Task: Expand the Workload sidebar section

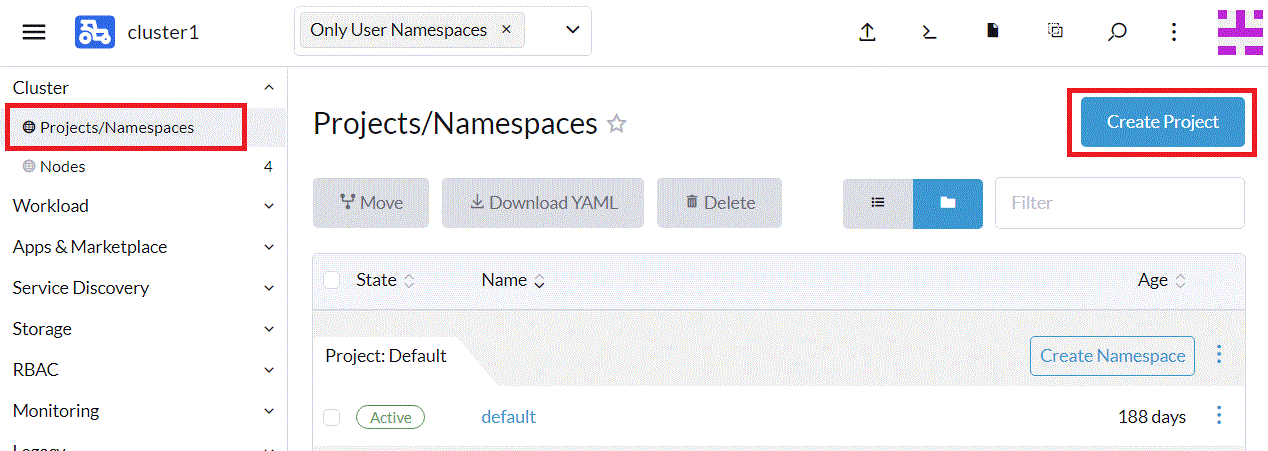Action: (x=142, y=206)
